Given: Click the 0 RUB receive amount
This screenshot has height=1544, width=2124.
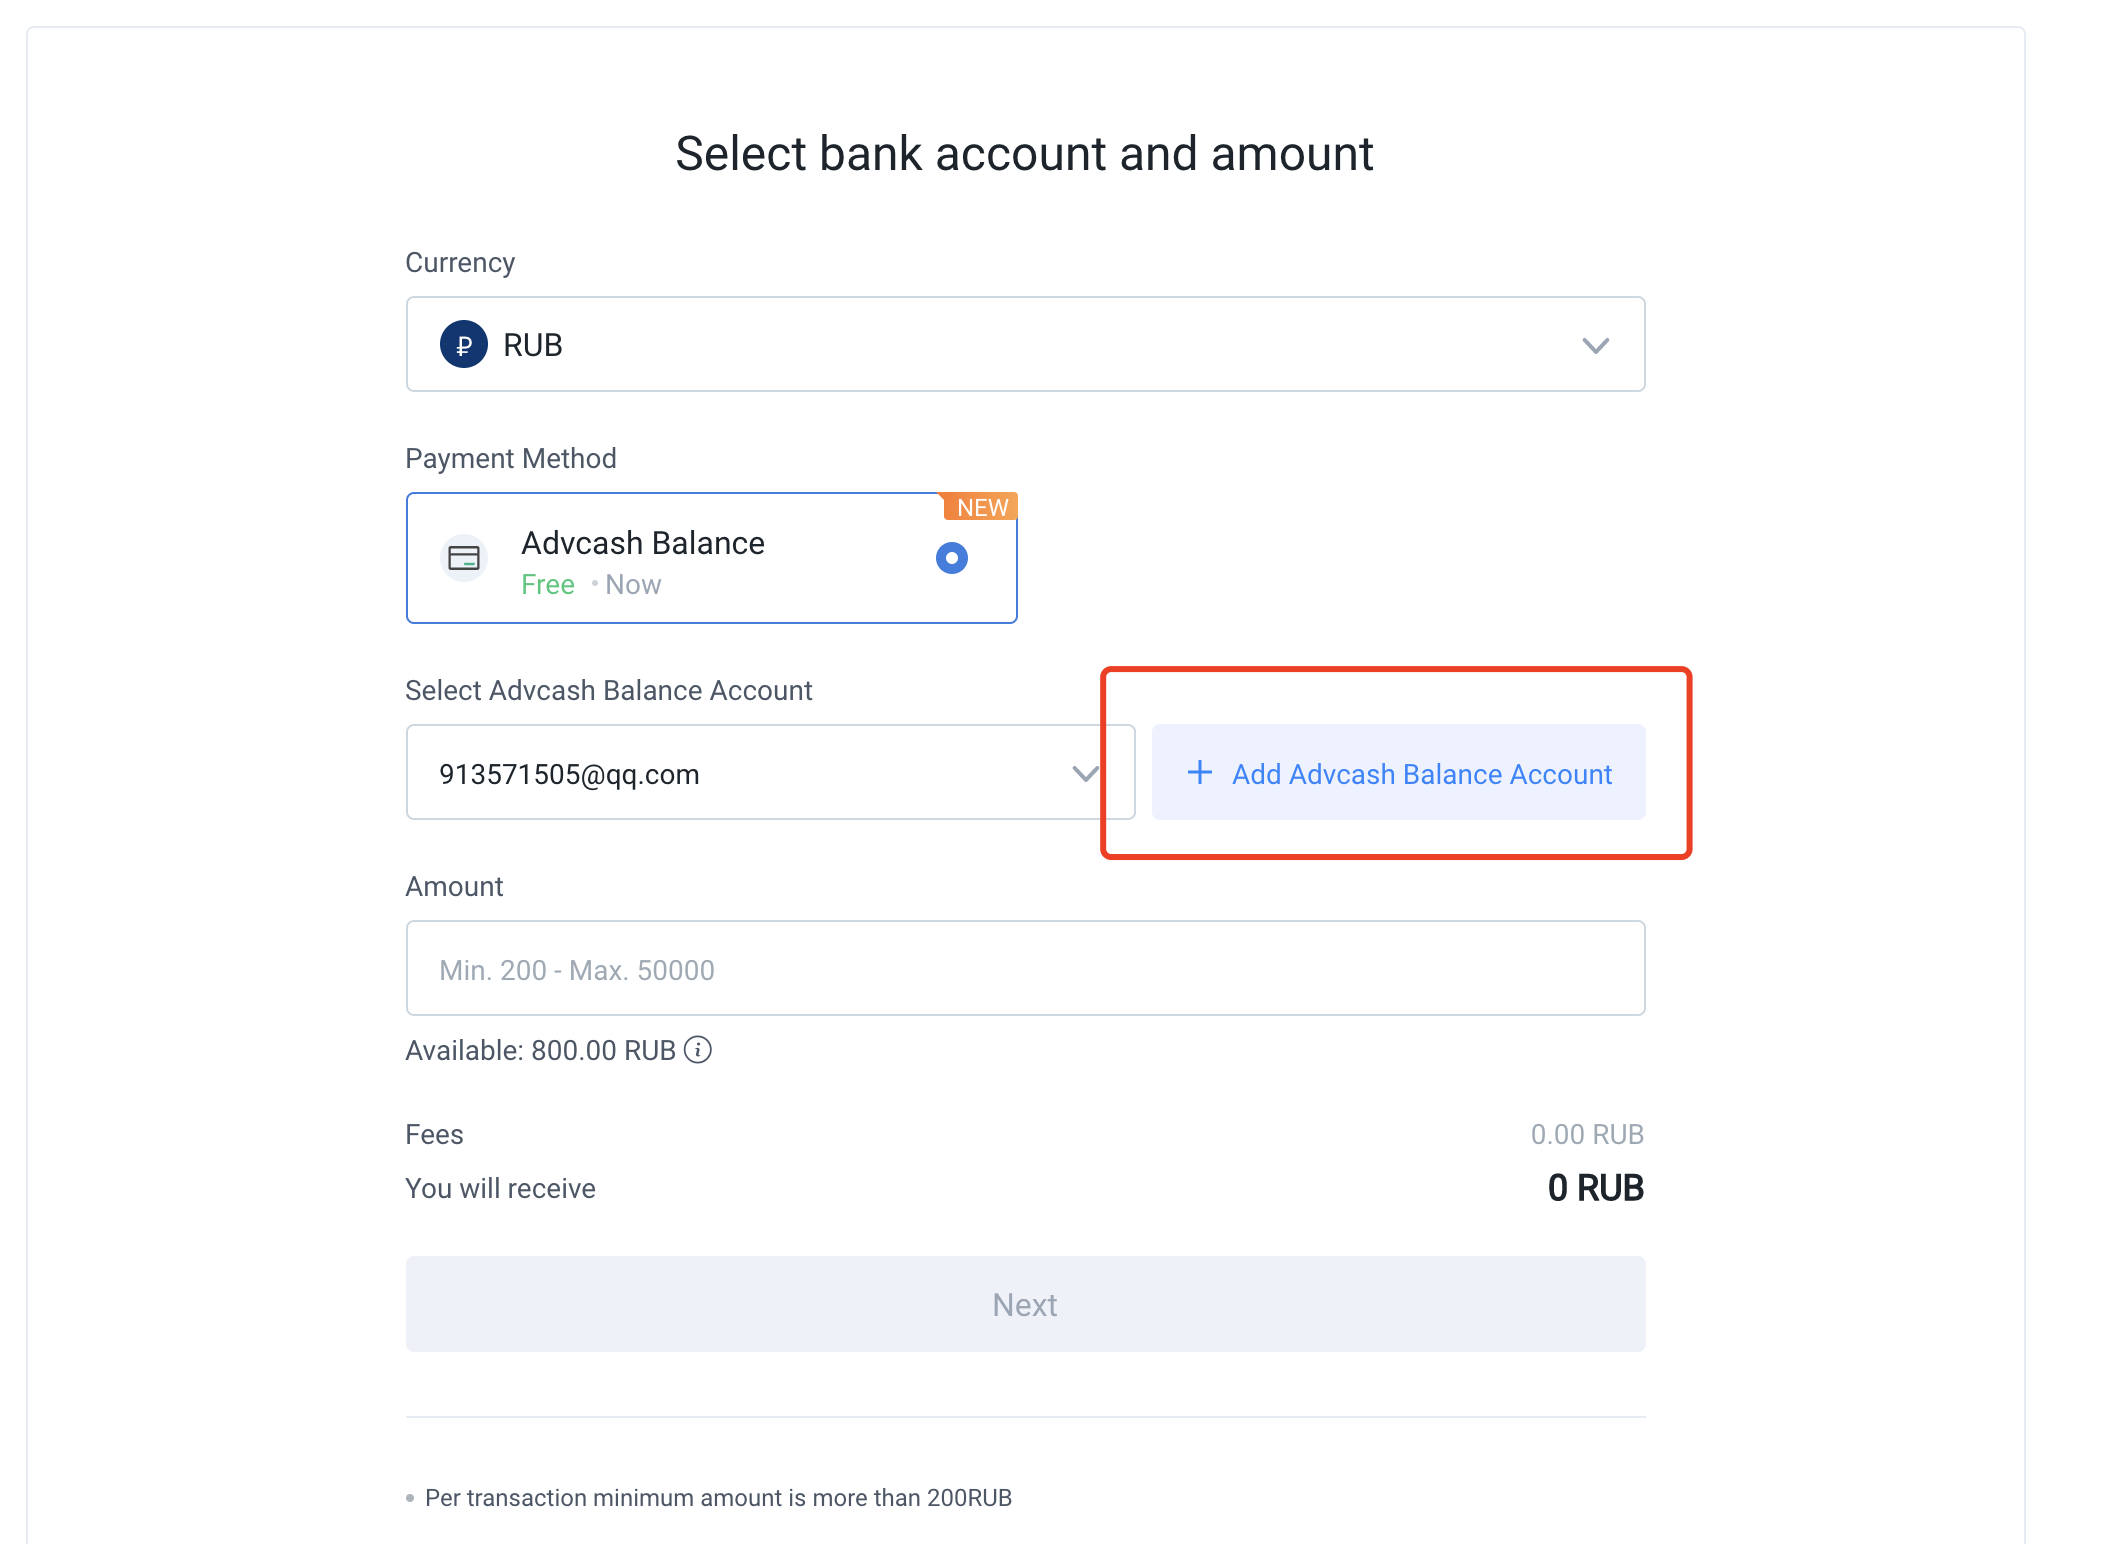Looking at the screenshot, I should [1595, 1188].
